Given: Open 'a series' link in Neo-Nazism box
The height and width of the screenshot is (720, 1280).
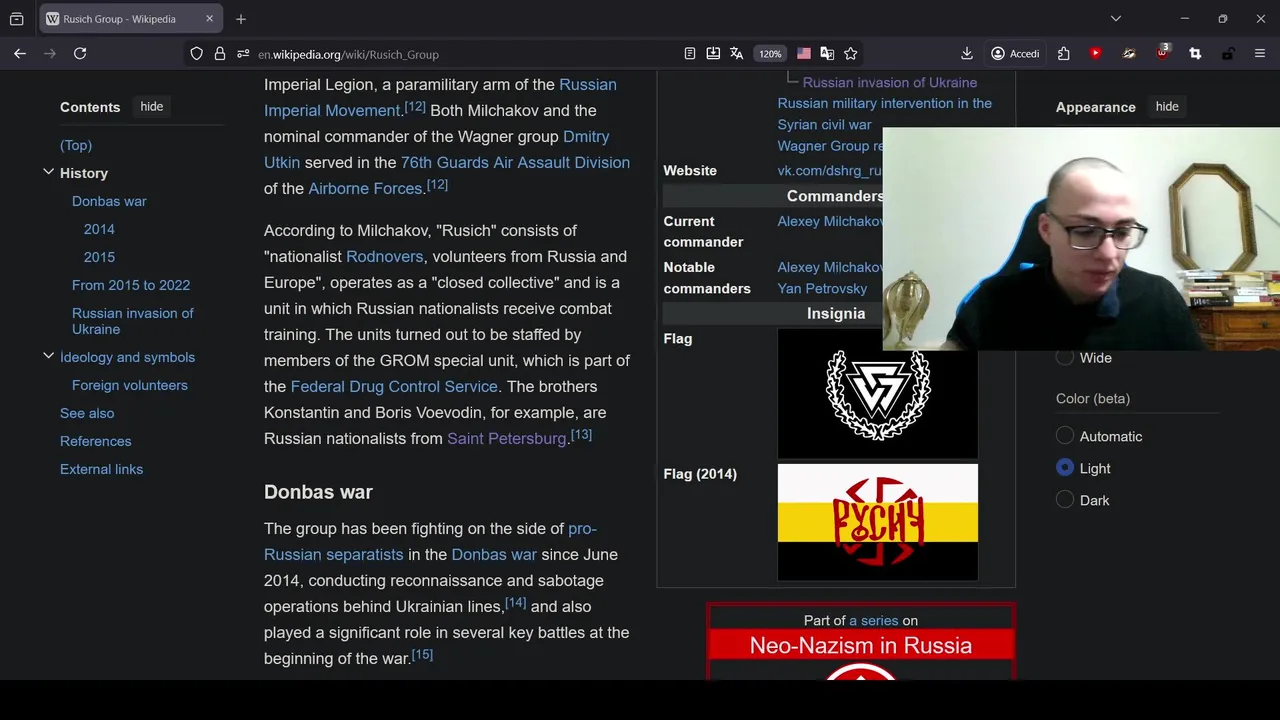Looking at the screenshot, I should click(874, 620).
